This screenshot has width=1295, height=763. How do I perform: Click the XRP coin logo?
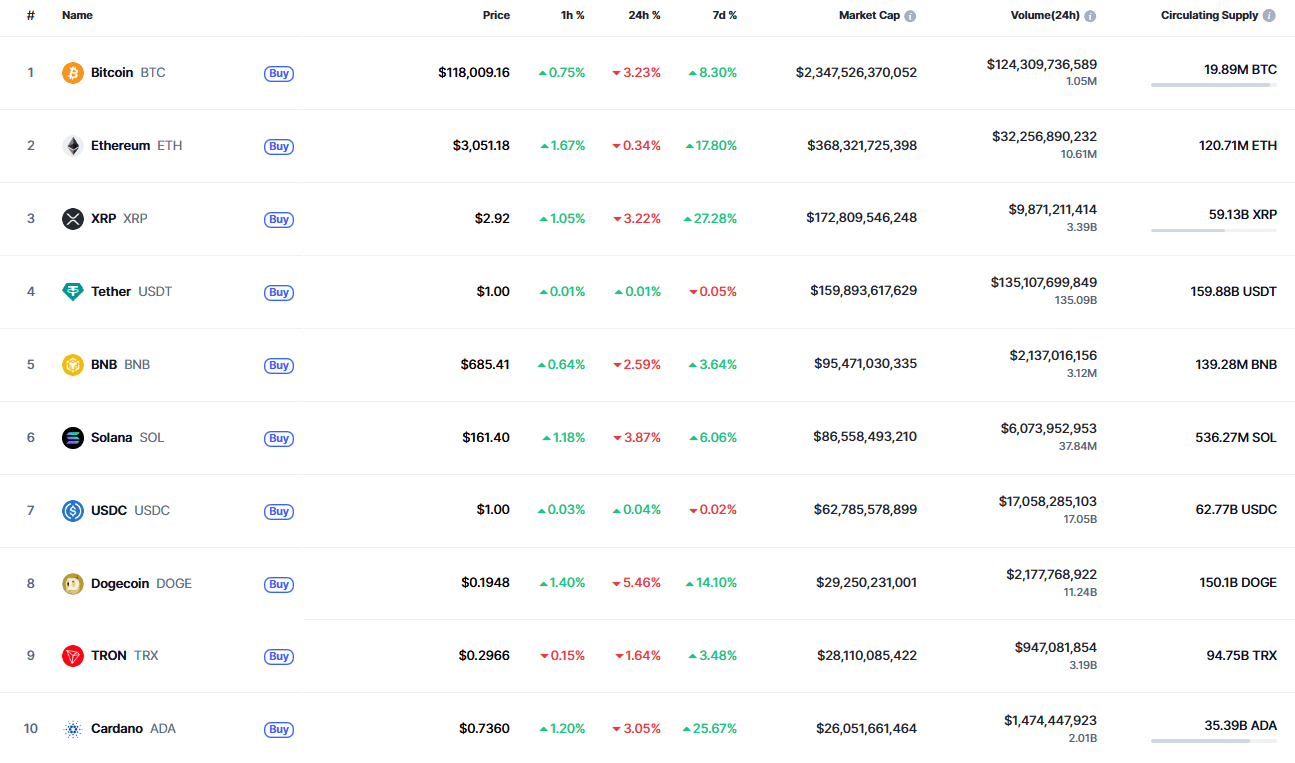tap(73, 219)
